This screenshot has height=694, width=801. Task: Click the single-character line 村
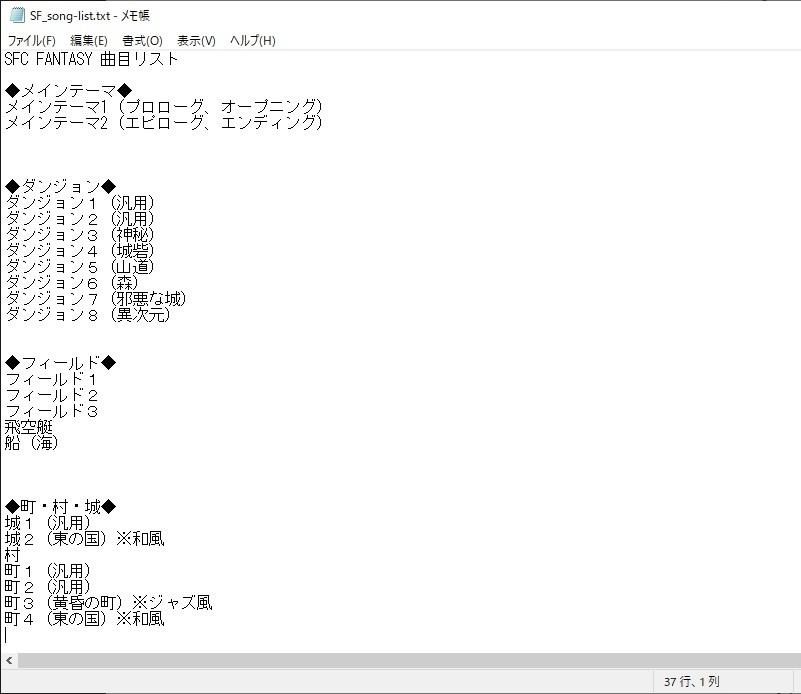12,555
